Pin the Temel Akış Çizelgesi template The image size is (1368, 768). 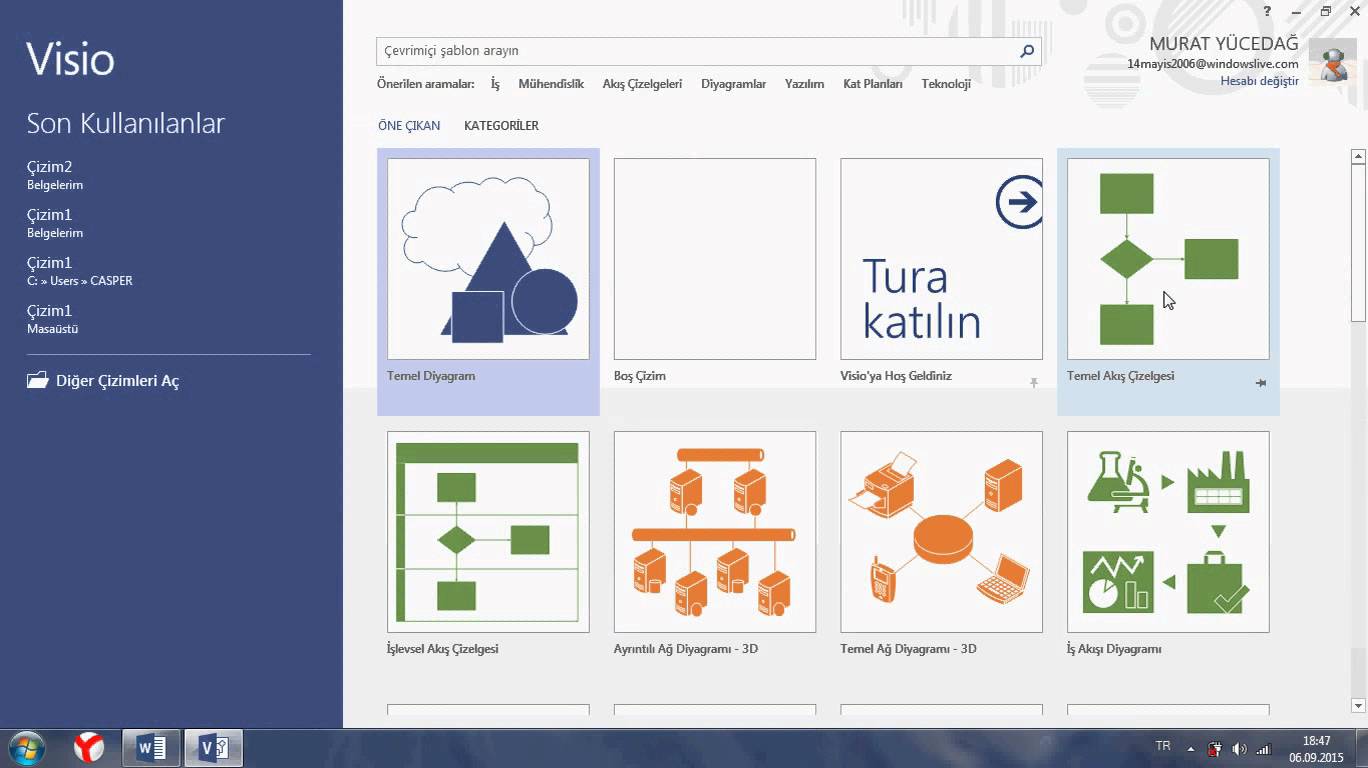tap(1260, 383)
